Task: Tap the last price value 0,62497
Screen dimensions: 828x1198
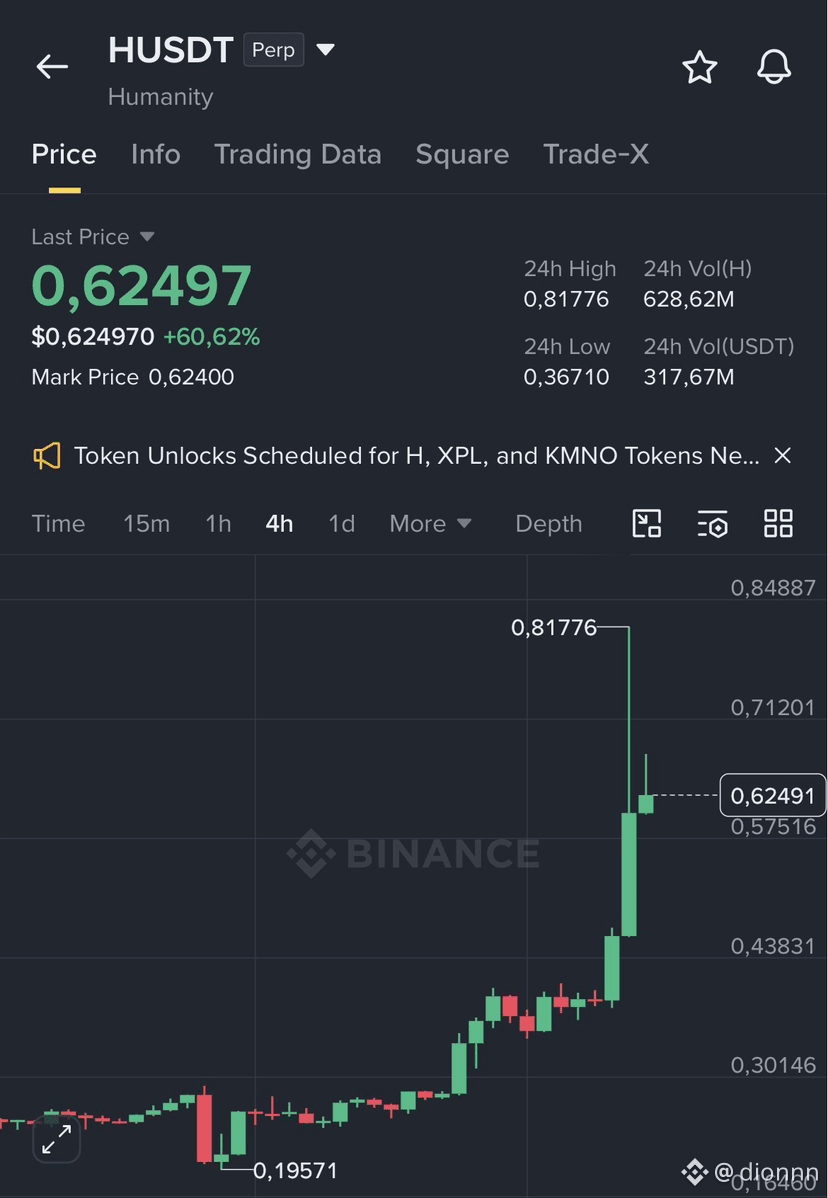Action: (141, 286)
